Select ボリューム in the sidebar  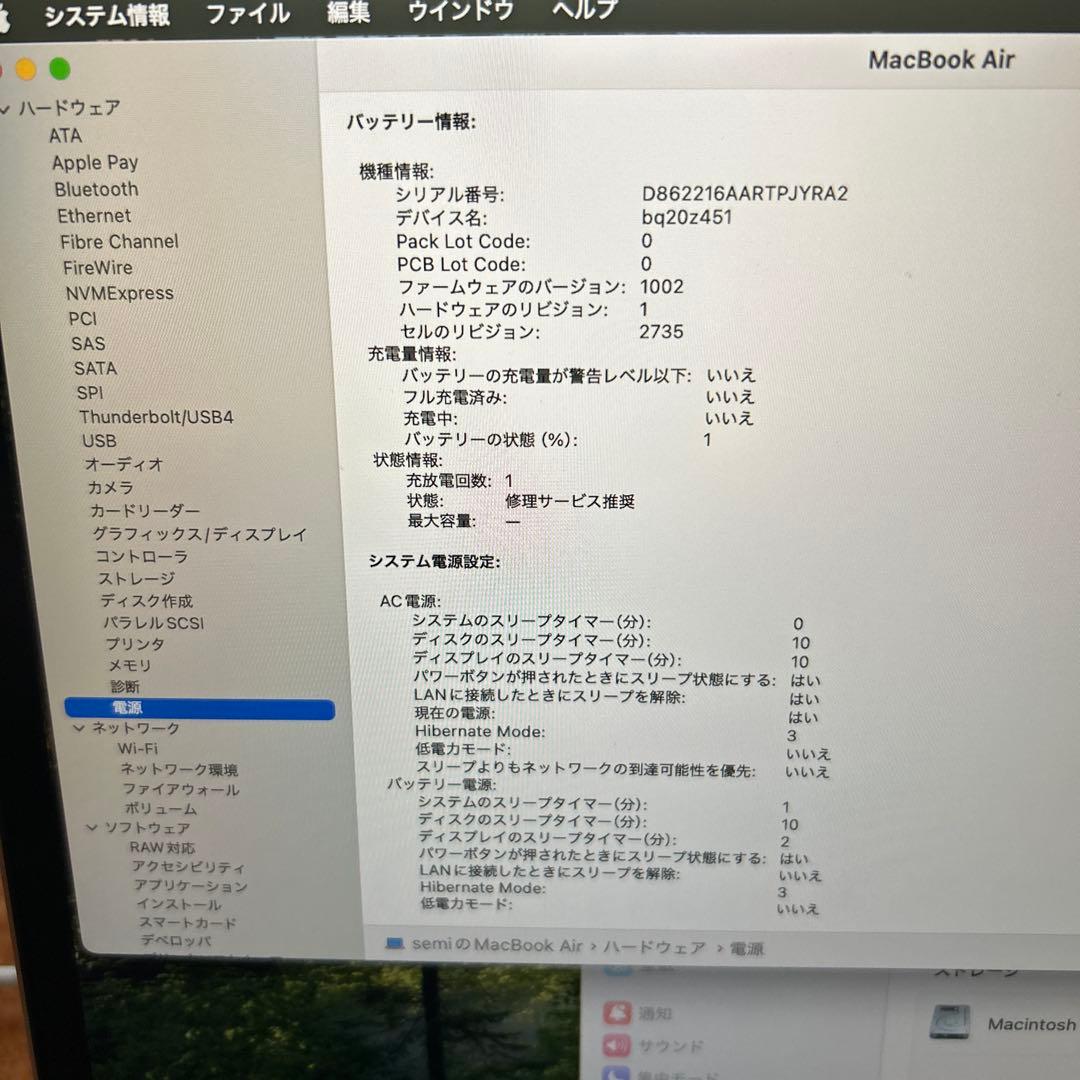click(160, 809)
